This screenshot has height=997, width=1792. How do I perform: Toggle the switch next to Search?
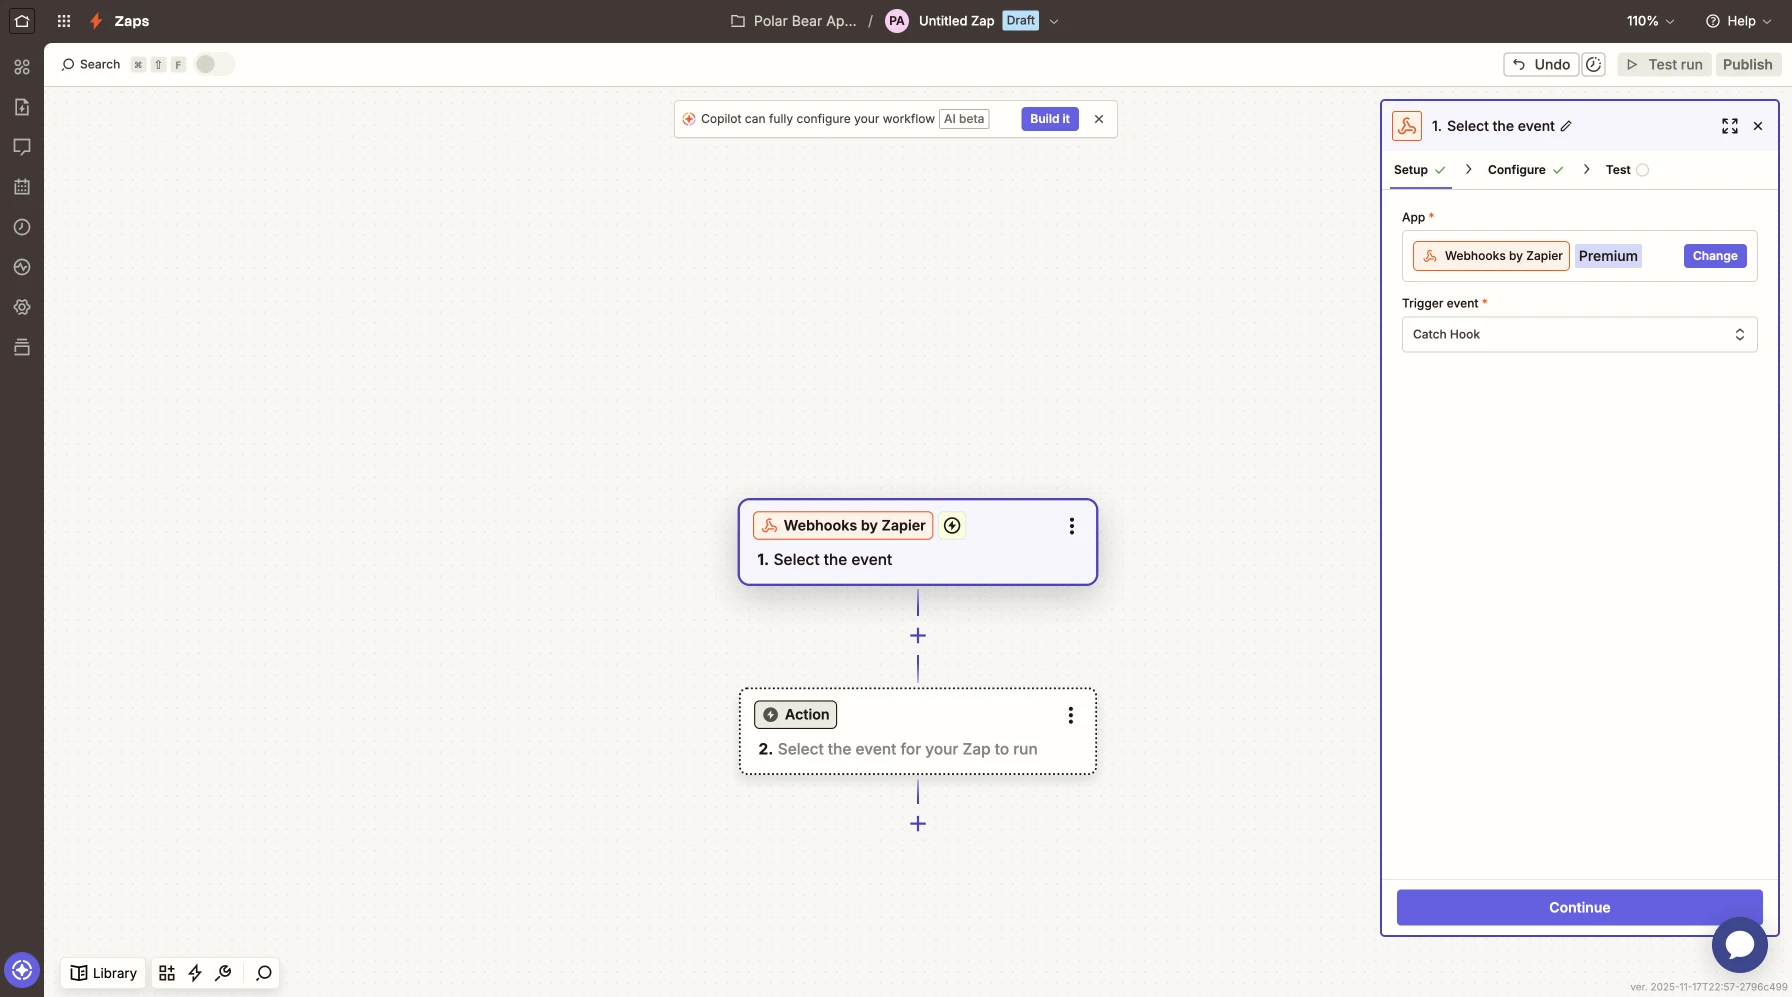(214, 64)
